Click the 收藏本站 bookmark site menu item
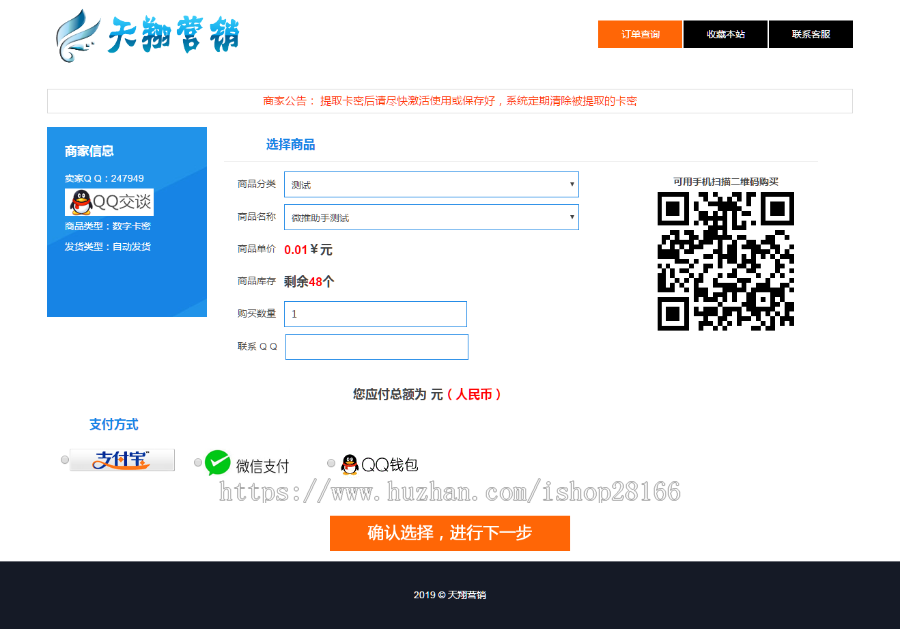The width and height of the screenshot is (900, 629). pyautogui.click(x=725, y=33)
